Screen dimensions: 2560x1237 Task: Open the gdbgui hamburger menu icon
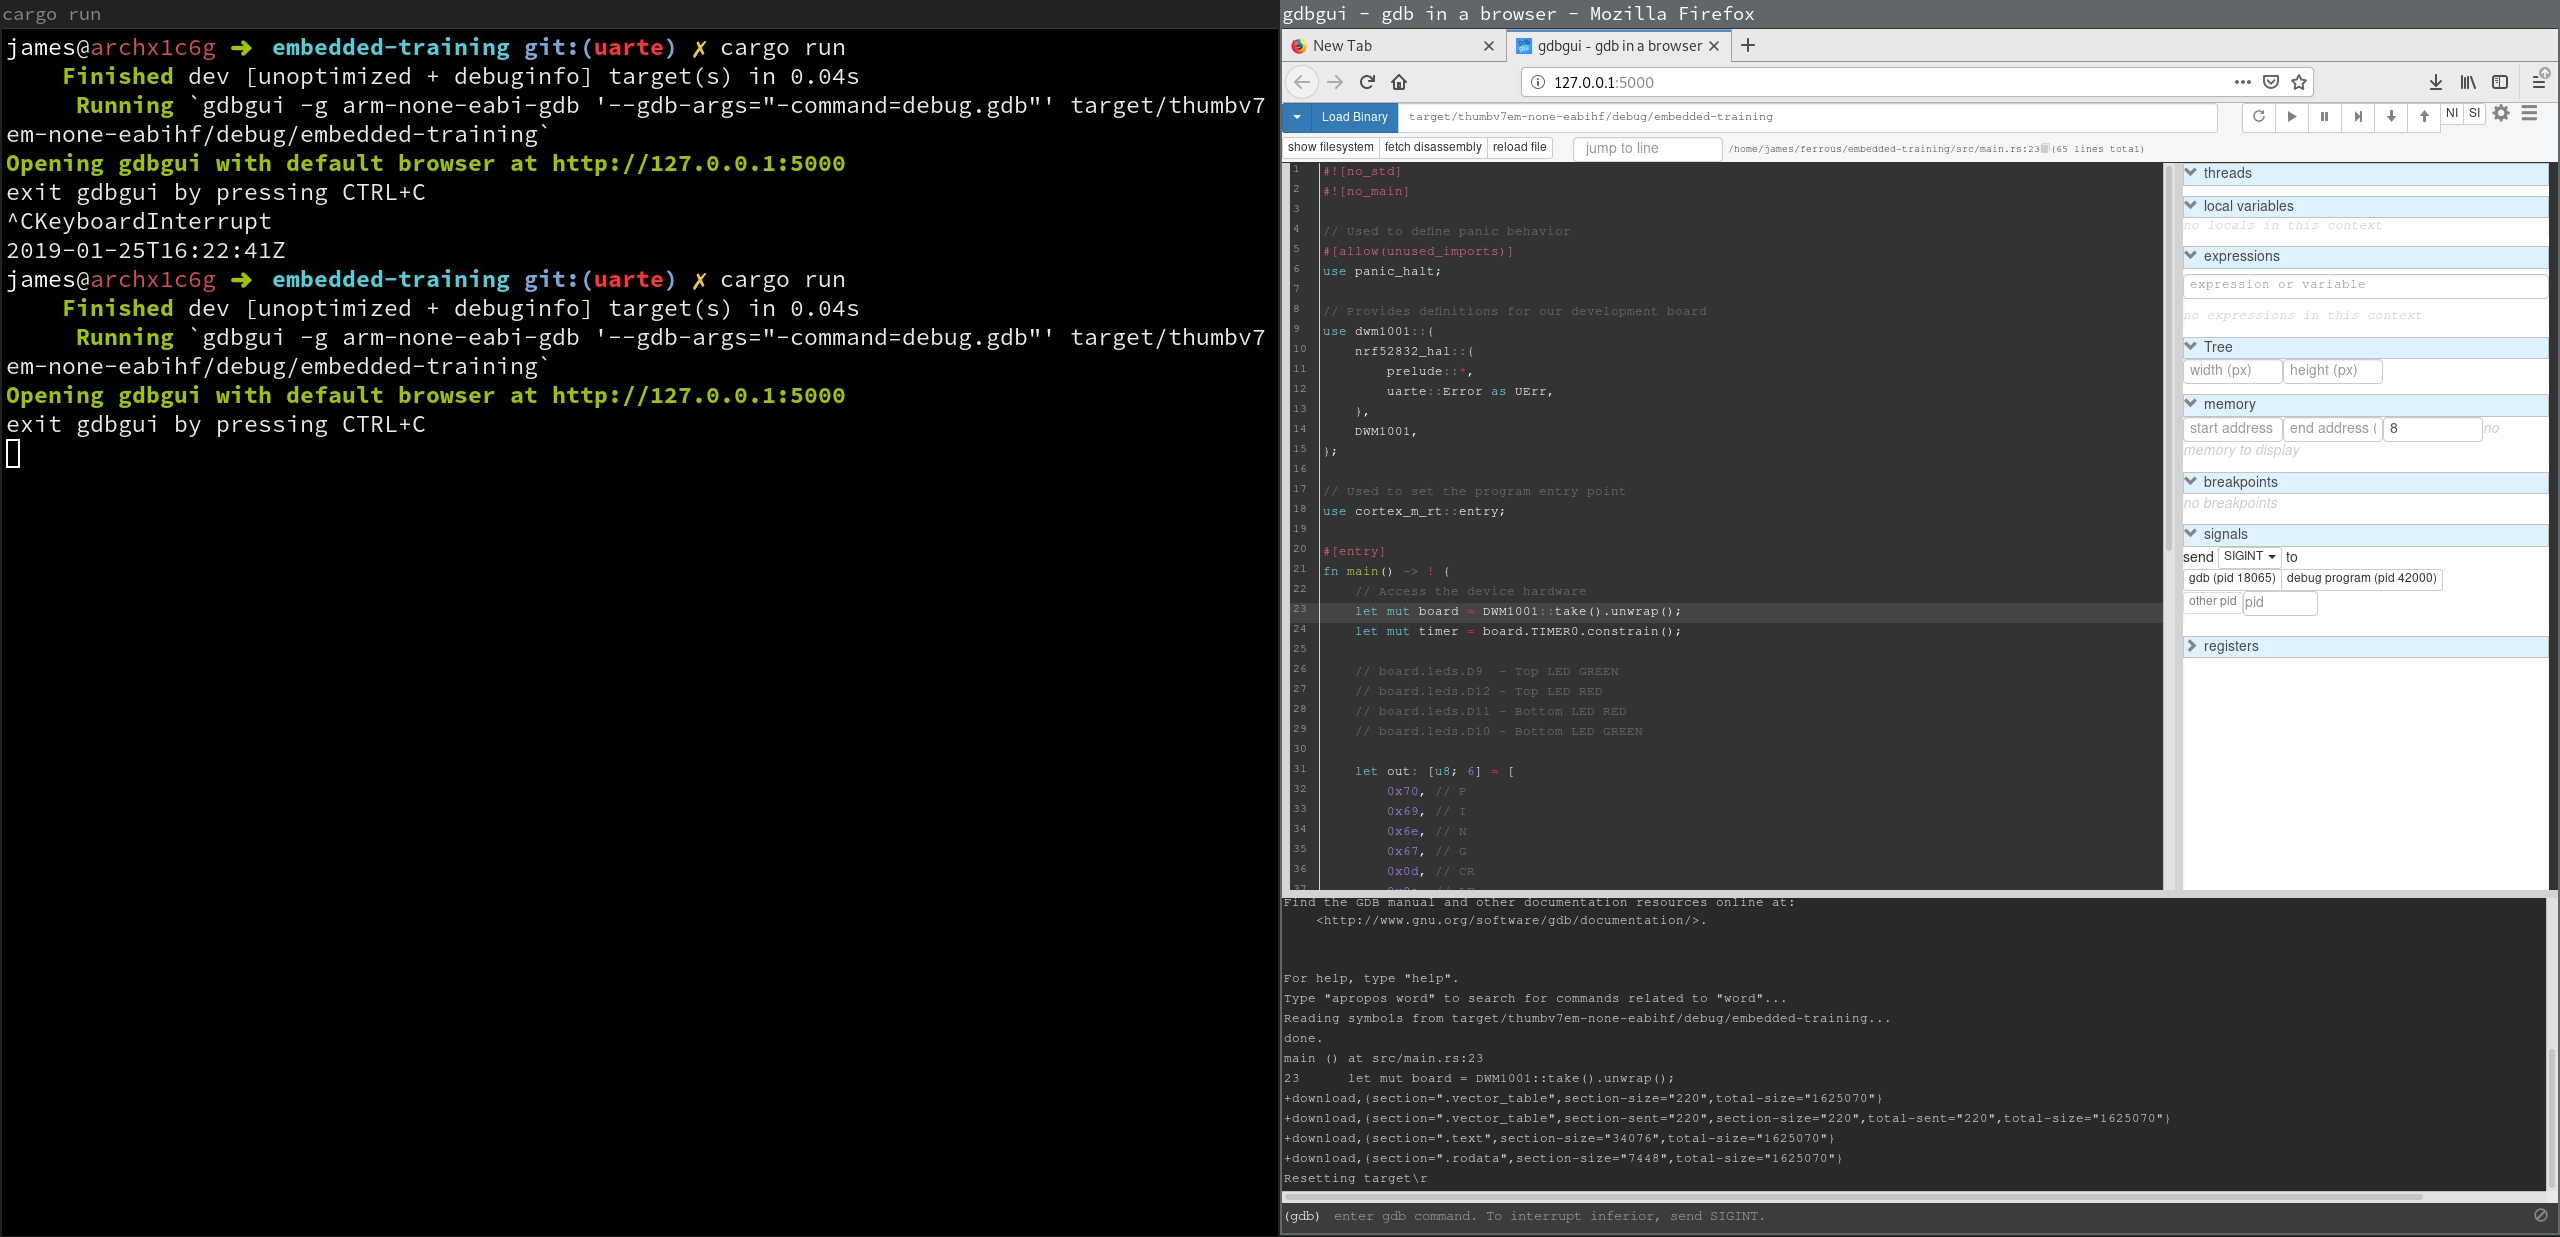tap(2529, 114)
